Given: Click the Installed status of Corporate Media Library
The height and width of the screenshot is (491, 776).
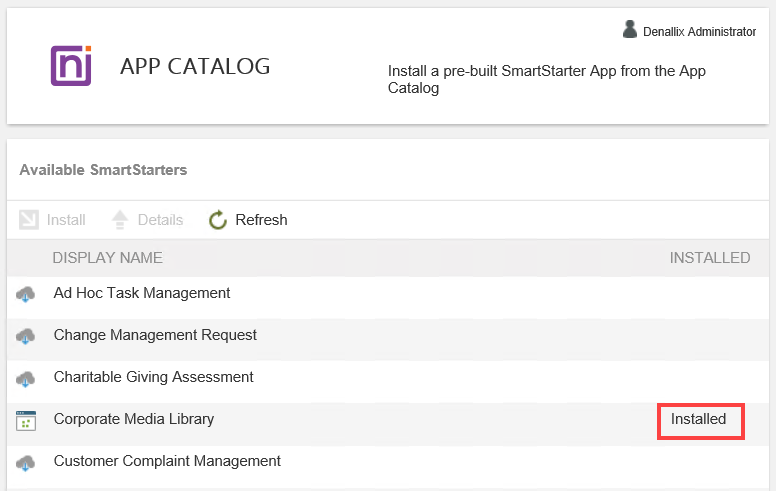Looking at the screenshot, I should pyautogui.click(x=699, y=419).
